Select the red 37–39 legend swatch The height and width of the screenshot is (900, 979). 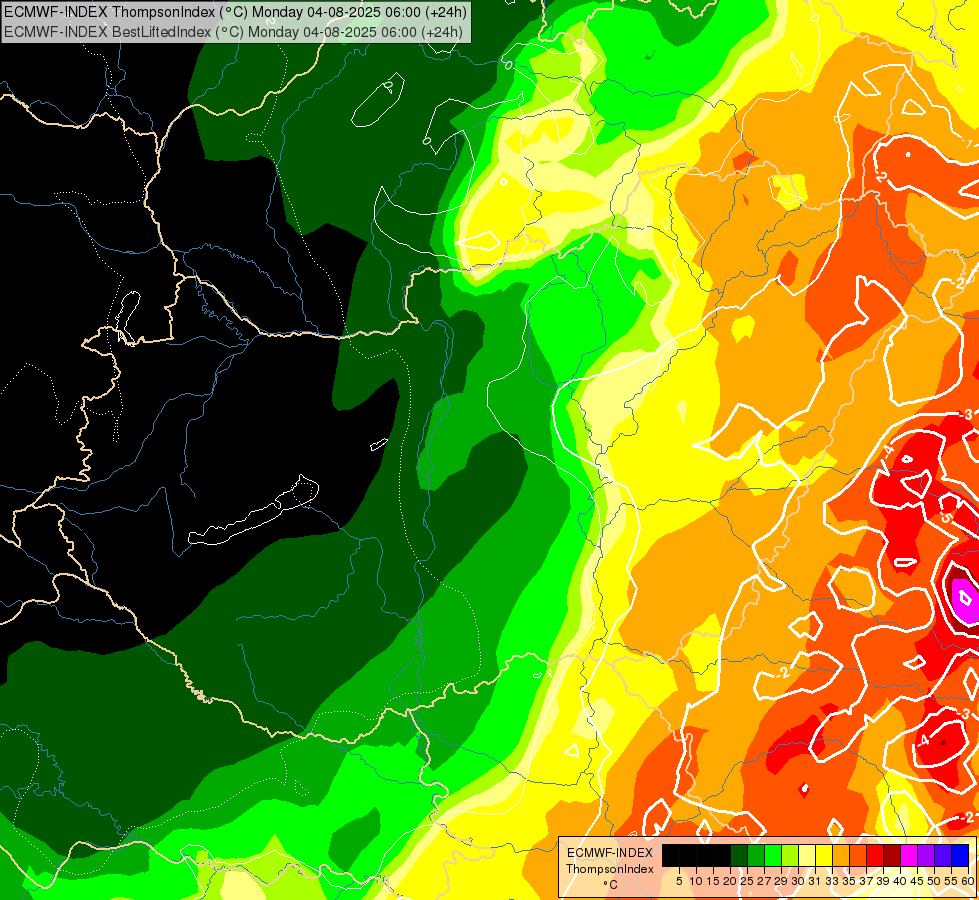[875, 855]
